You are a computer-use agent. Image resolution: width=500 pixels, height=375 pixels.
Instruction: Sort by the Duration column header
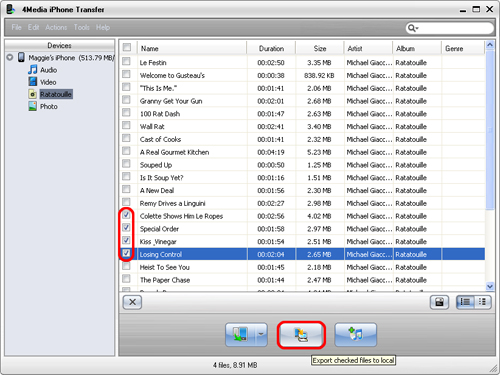(271, 48)
